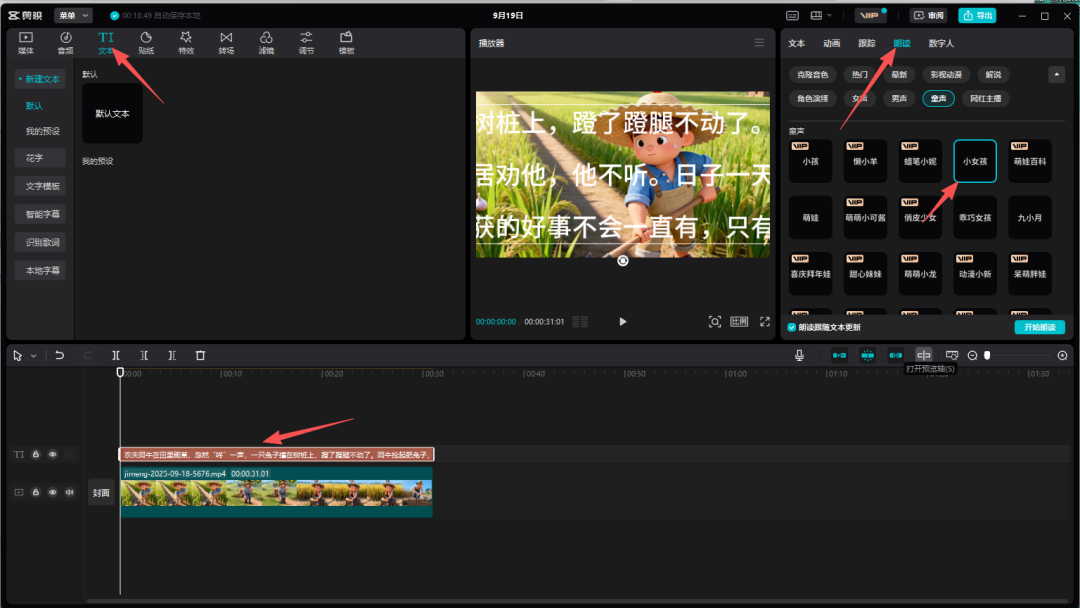Open the 滤镜 (Filters) panel
The width and height of the screenshot is (1080, 608).
266,43
